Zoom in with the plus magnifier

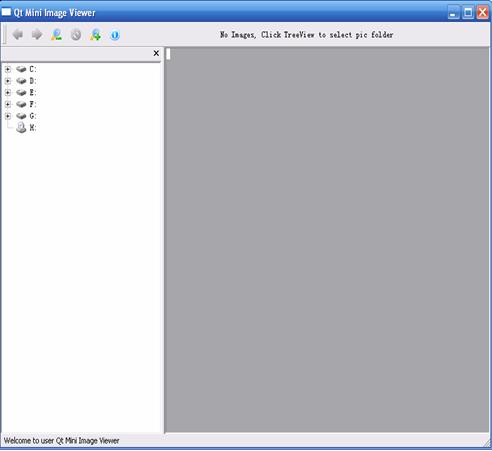point(96,35)
